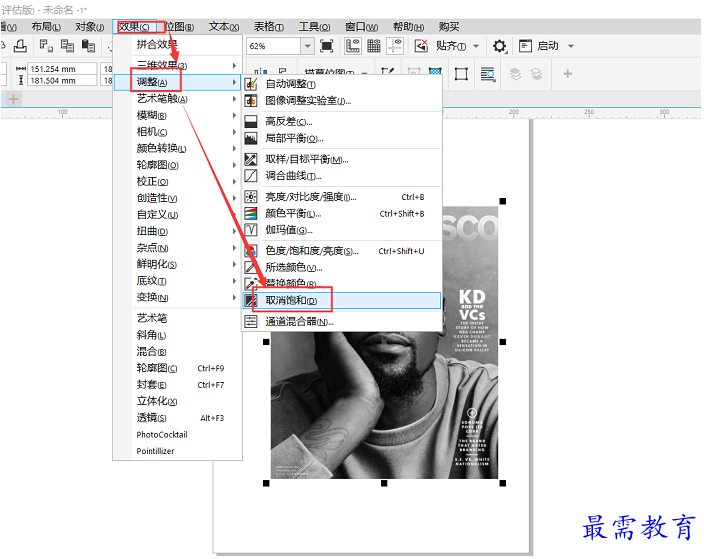Open the 效果 menu in the menu bar
The height and width of the screenshot is (559, 704).
tap(134, 27)
